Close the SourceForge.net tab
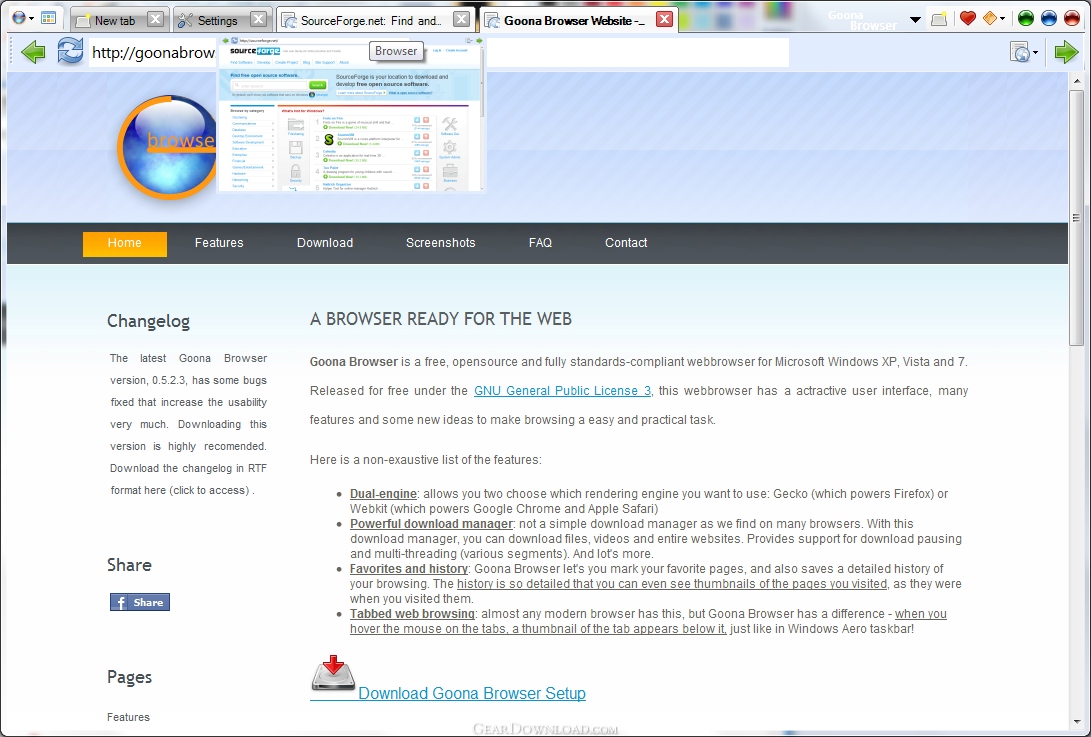Image resolution: width=1091 pixels, height=737 pixels. (x=461, y=19)
